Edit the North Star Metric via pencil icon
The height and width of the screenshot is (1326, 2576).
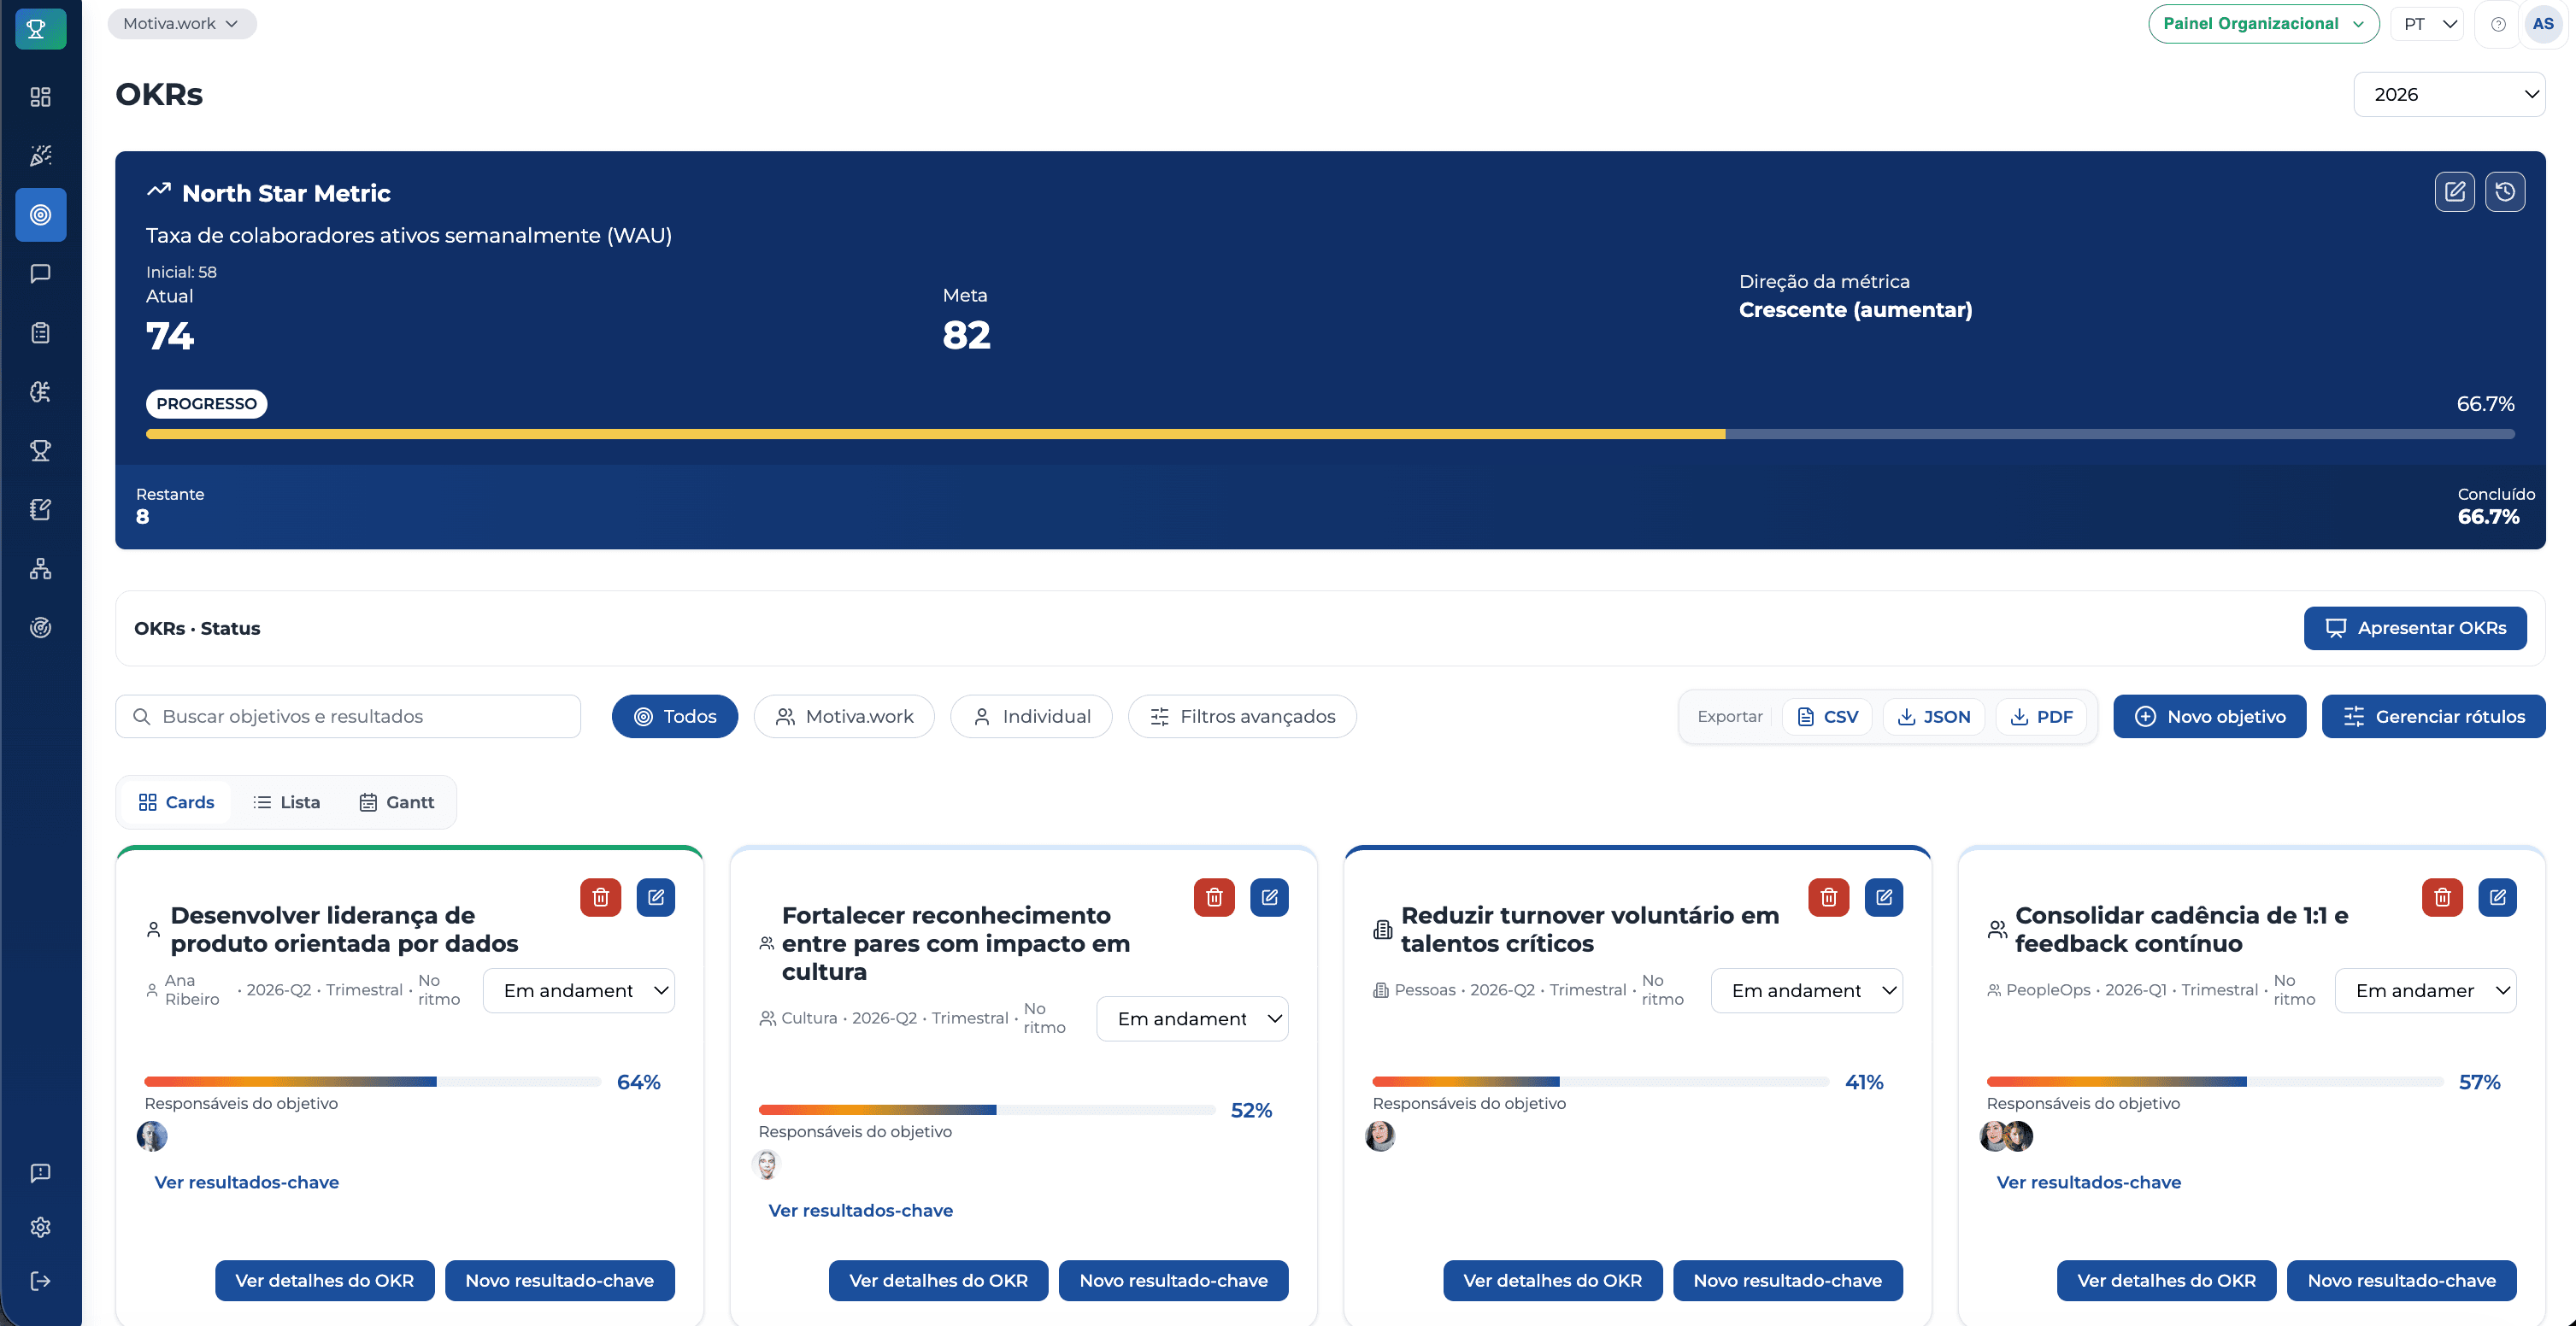click(x=2454, y=191)
